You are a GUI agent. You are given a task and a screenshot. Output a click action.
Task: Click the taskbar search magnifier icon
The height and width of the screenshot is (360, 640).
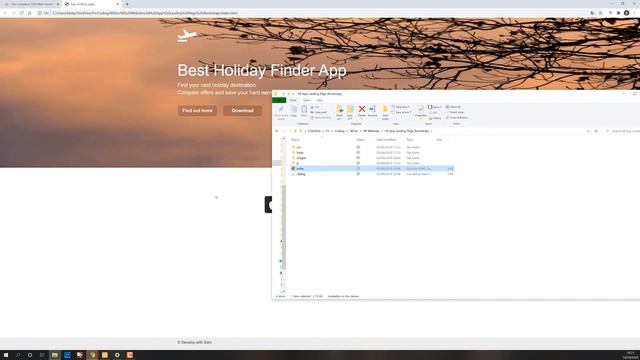pos(18,355)
